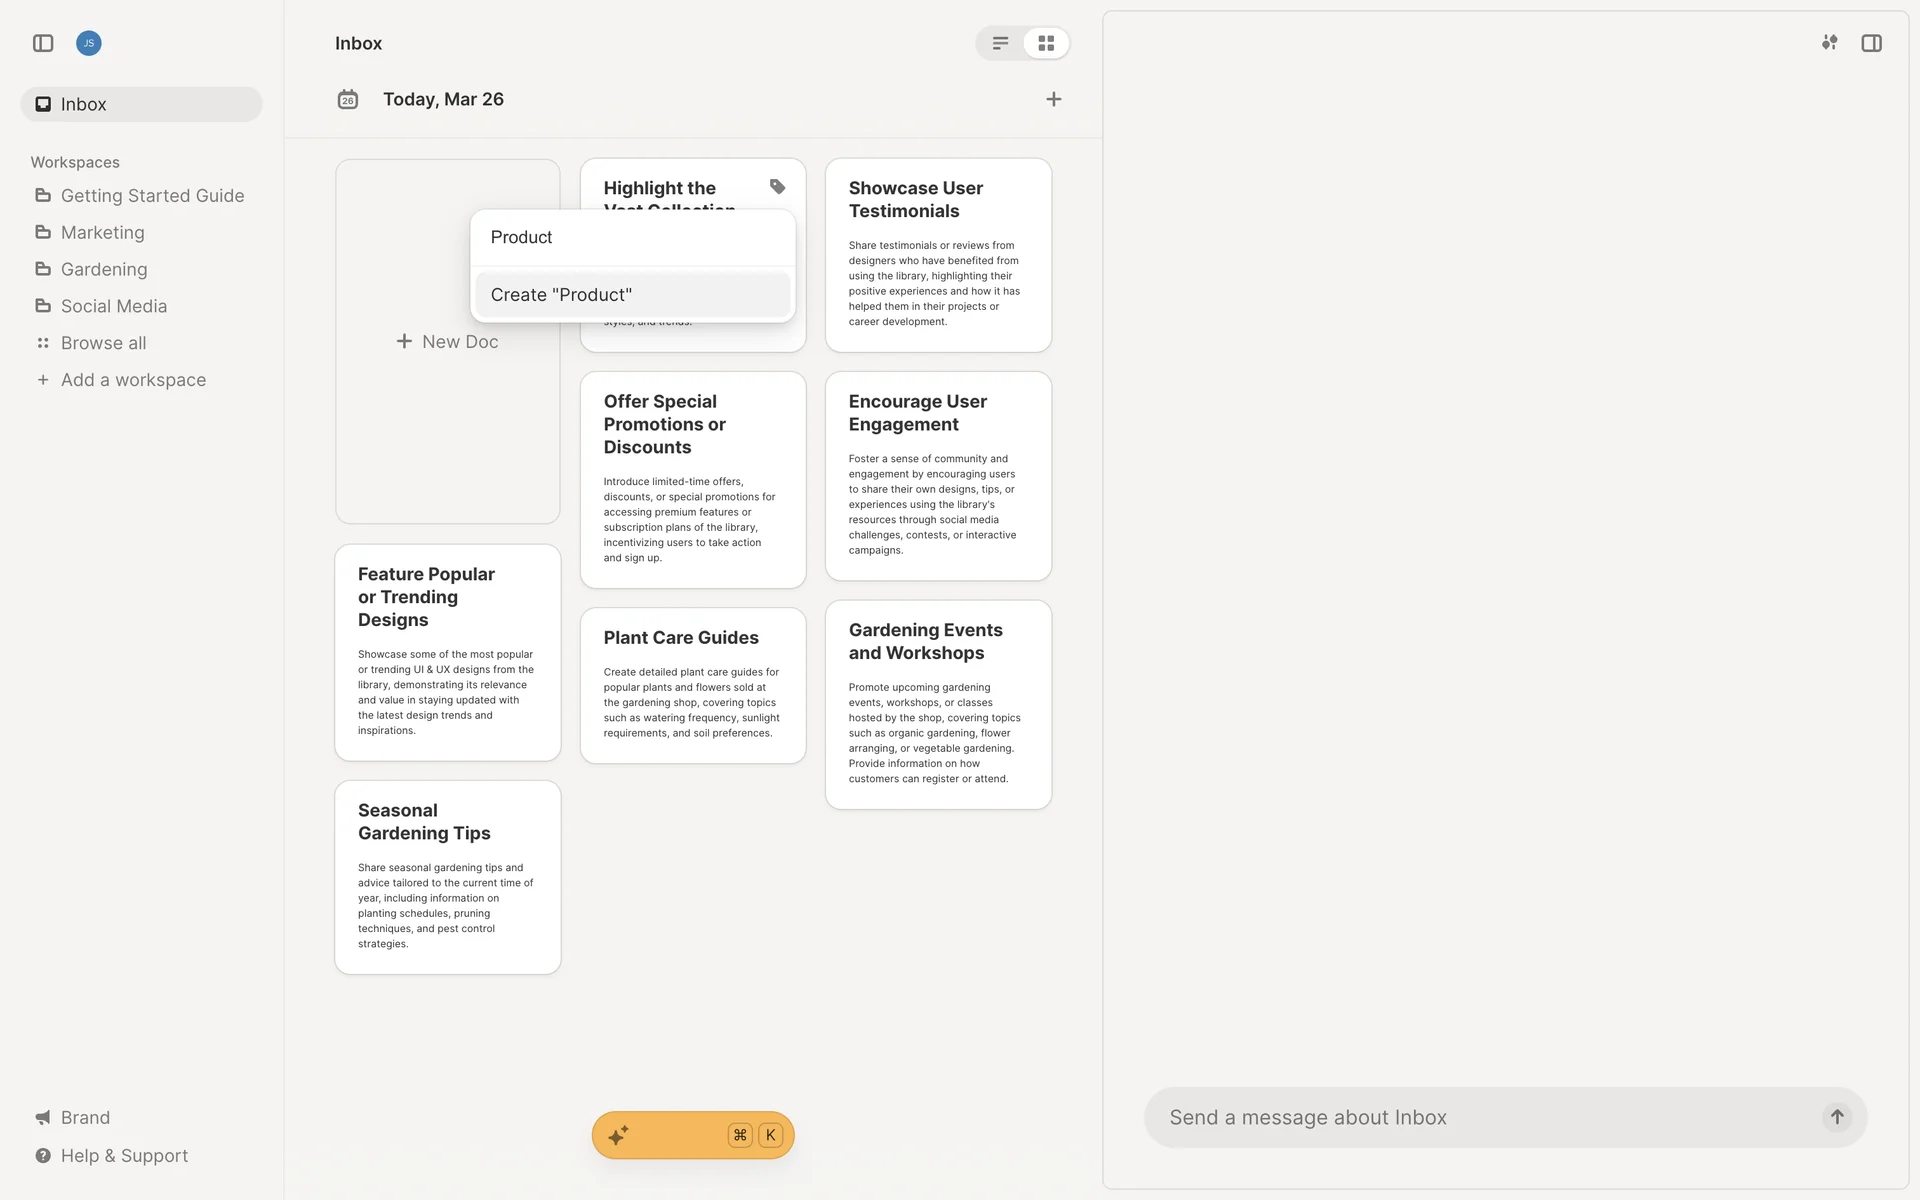Add a new doc with plus icon
Image resolution: width=1920 pixels, height=1200 pixels.
[1053, 99]
